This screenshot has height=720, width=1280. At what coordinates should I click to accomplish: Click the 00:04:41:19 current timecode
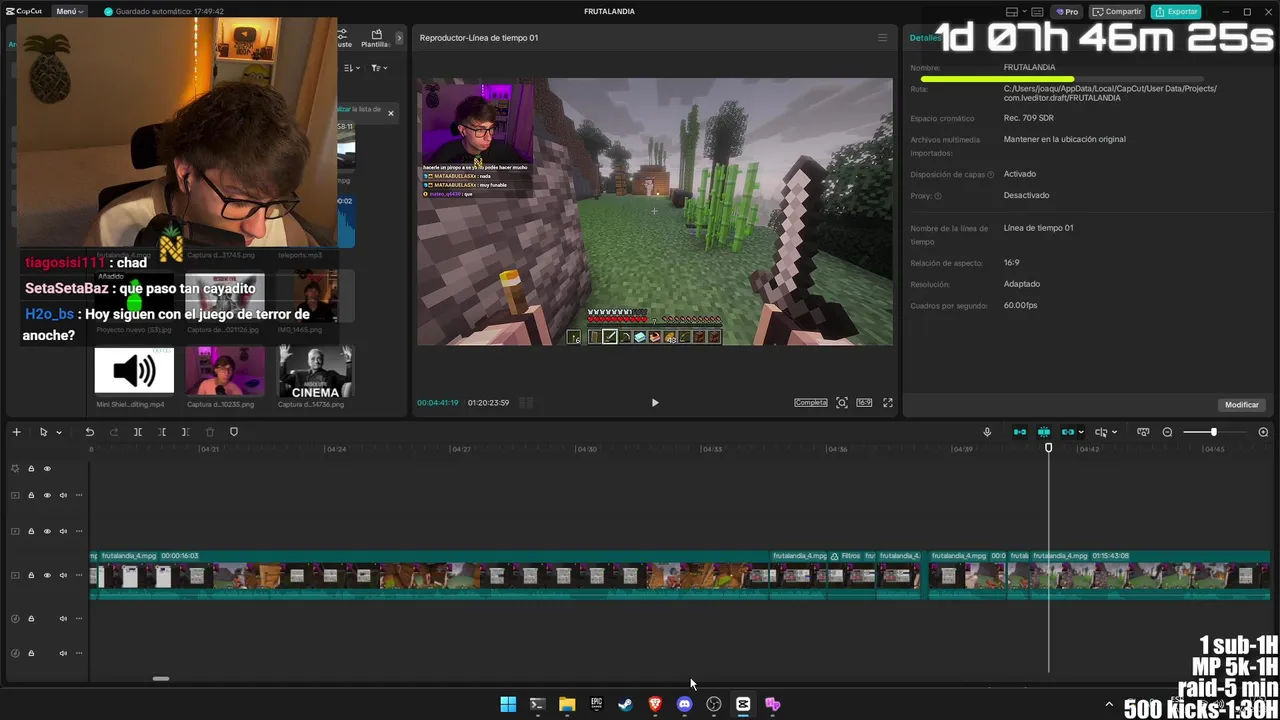(x=437, y=403)
